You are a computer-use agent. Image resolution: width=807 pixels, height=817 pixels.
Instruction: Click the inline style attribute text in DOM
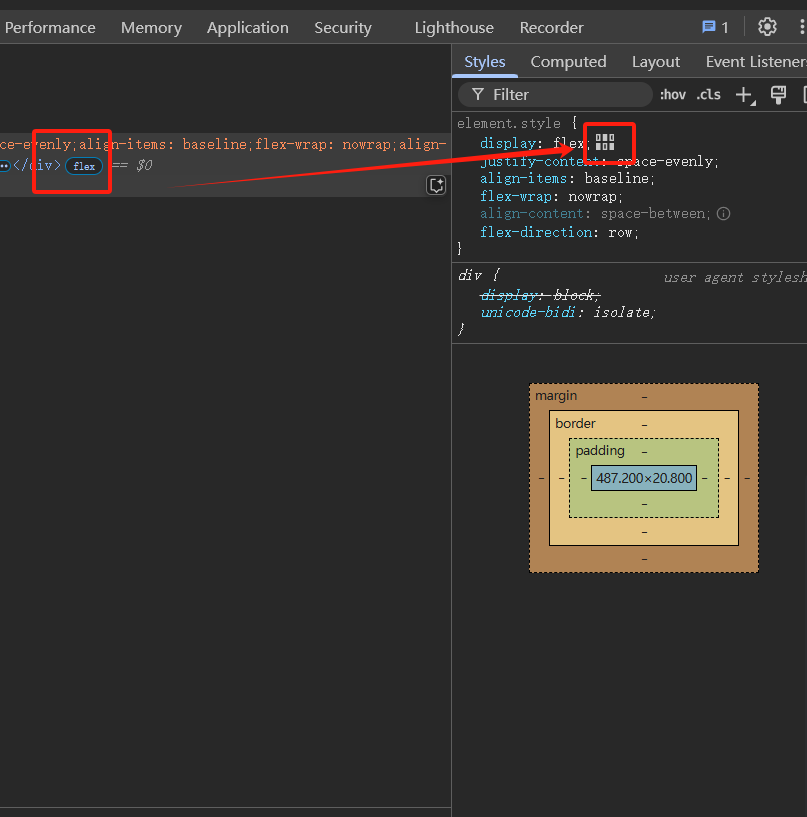223,144
